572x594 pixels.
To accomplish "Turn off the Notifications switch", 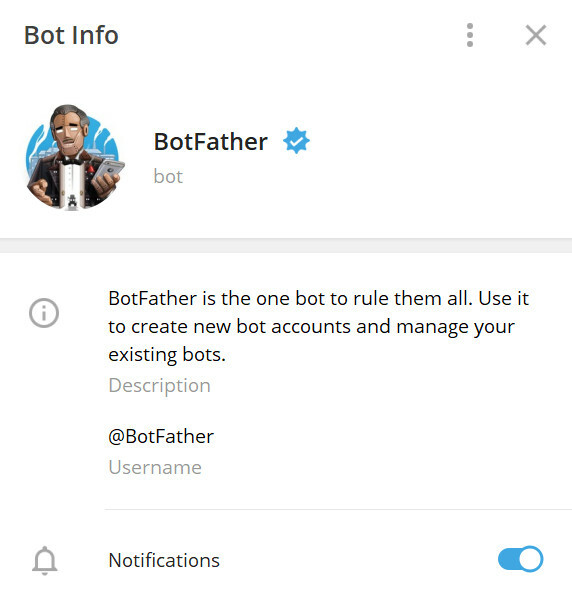I will point(520,559).
